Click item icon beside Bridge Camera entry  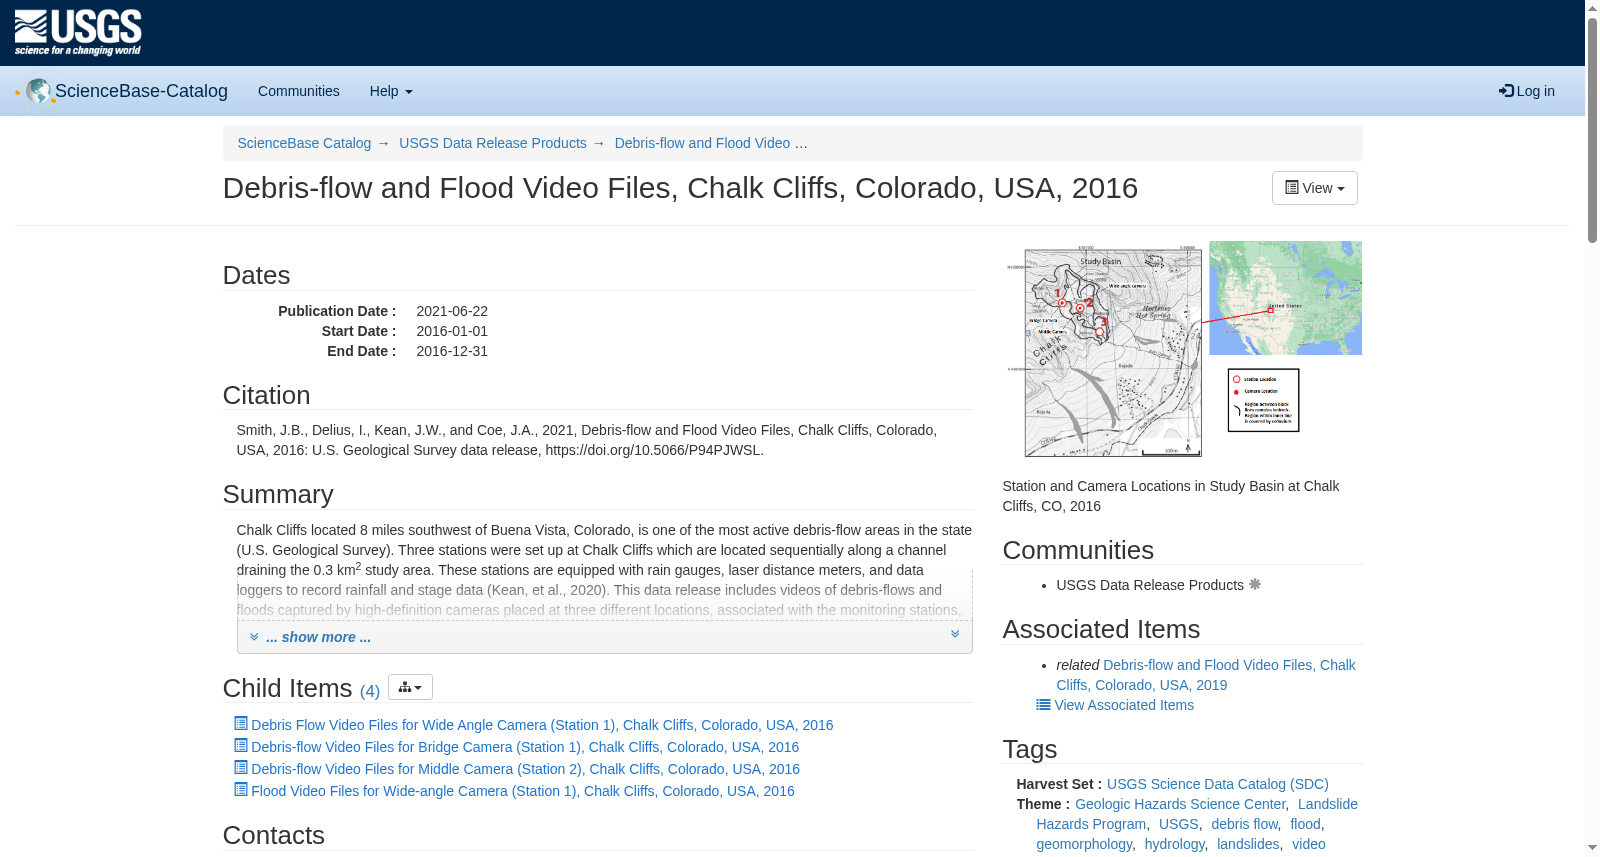[241, 745]
